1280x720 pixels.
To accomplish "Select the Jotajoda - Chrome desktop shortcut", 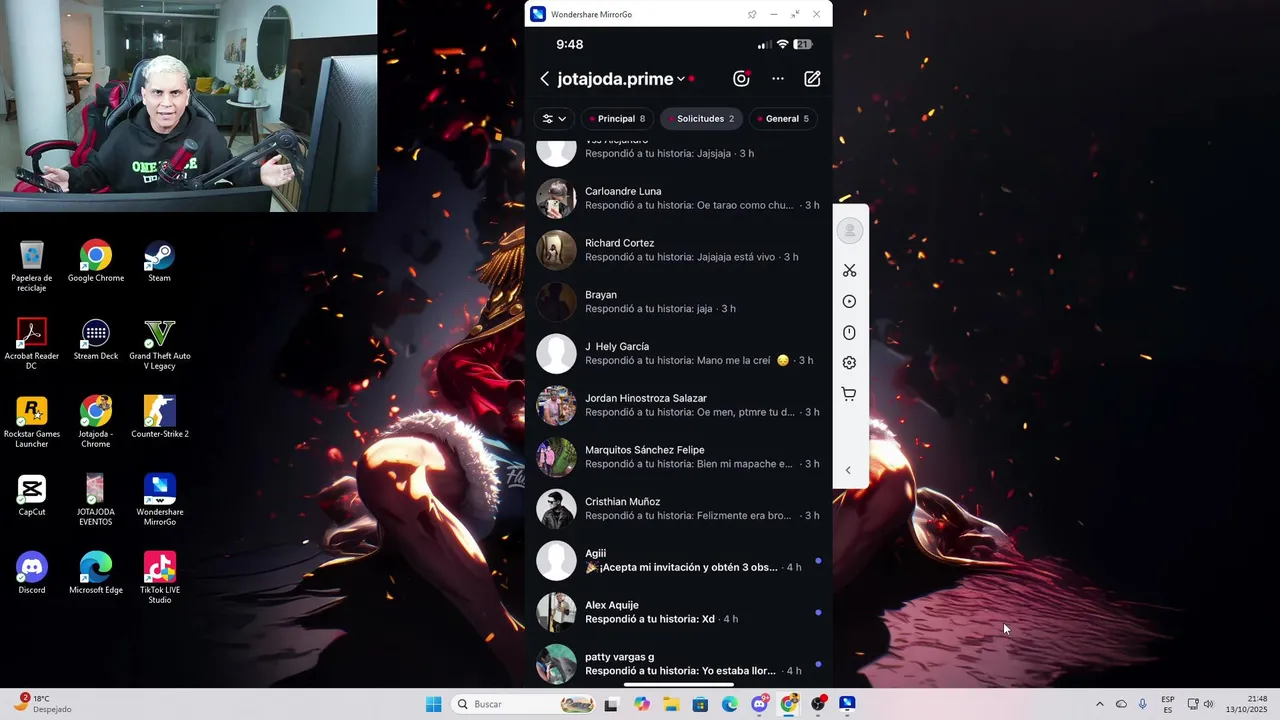I will pyautogui.click(x=96, y=422).
